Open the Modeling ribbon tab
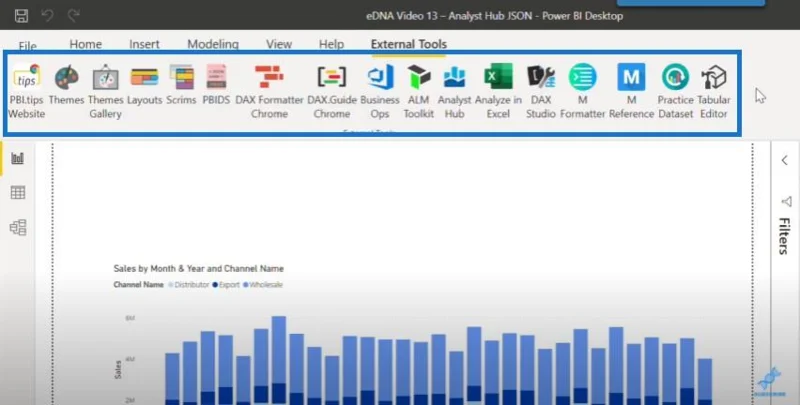800x405 pixels. point(213,44)
